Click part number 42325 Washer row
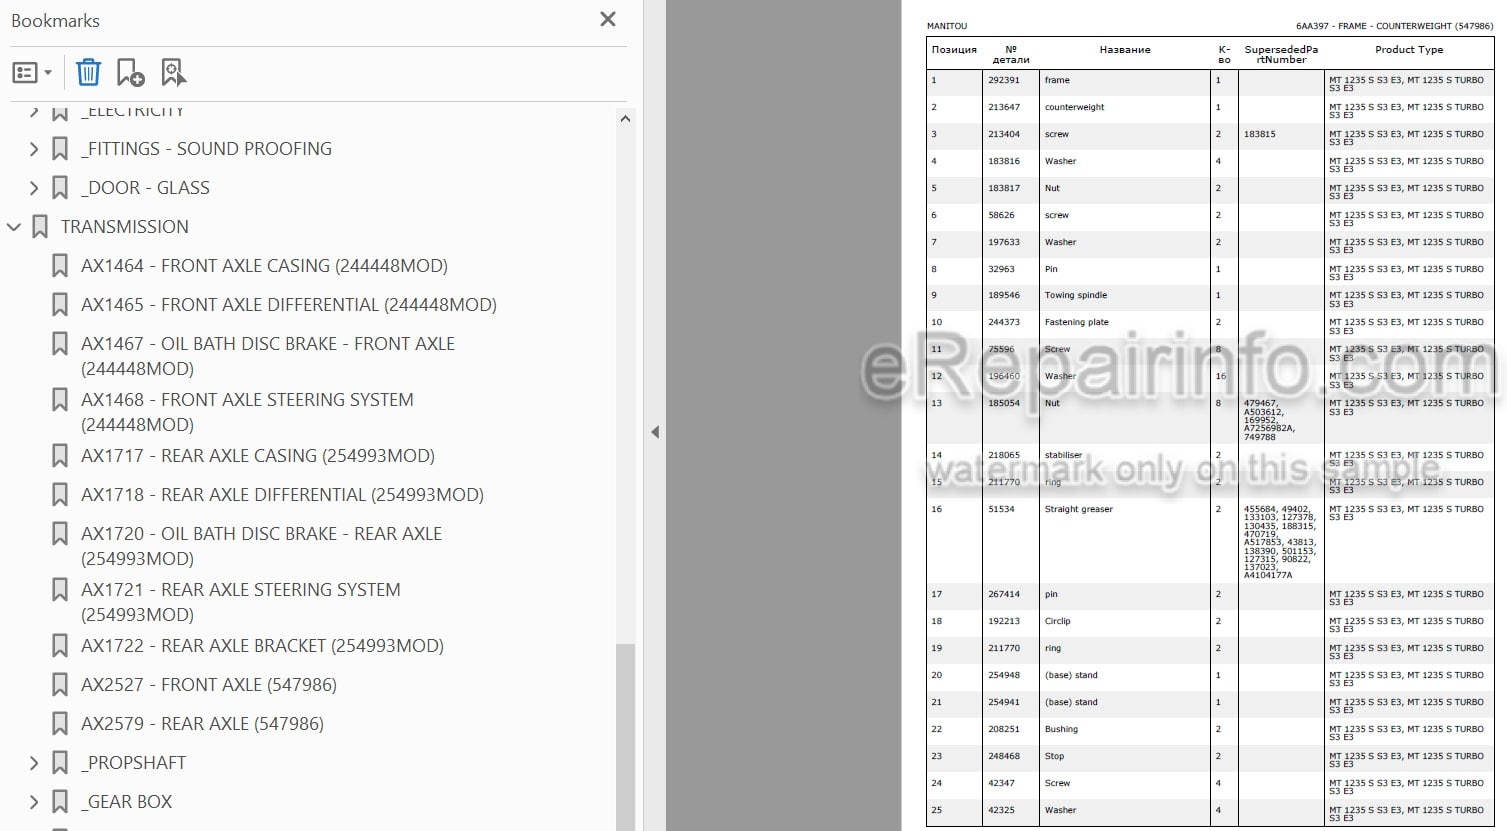This screenshot has width=1507, height=831. click(x=1001, y=810)
